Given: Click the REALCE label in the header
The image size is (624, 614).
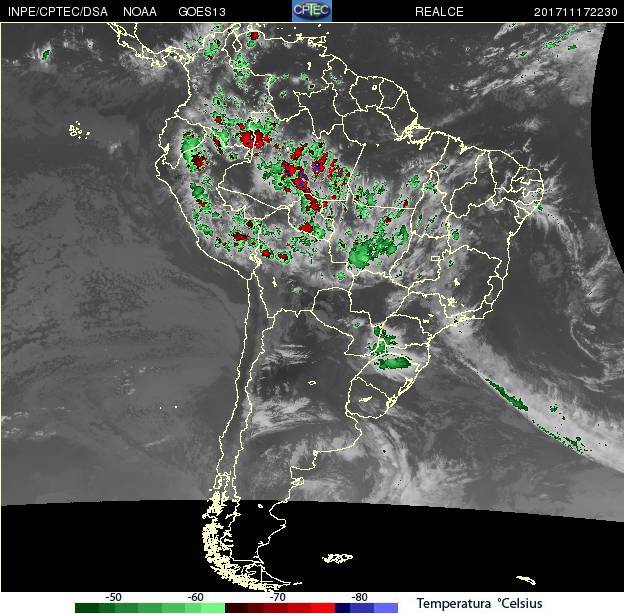Looking at the screenshot, I should click(x=439, y=12).
